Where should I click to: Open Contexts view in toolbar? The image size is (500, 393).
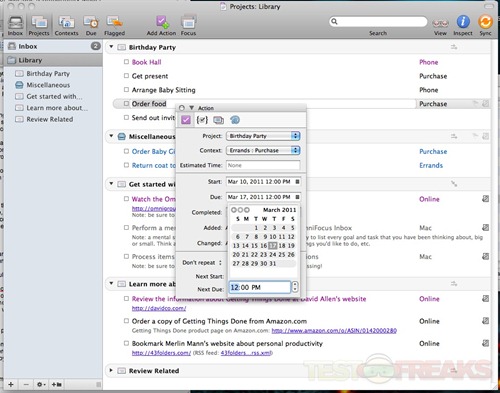[x=66, y=25]
